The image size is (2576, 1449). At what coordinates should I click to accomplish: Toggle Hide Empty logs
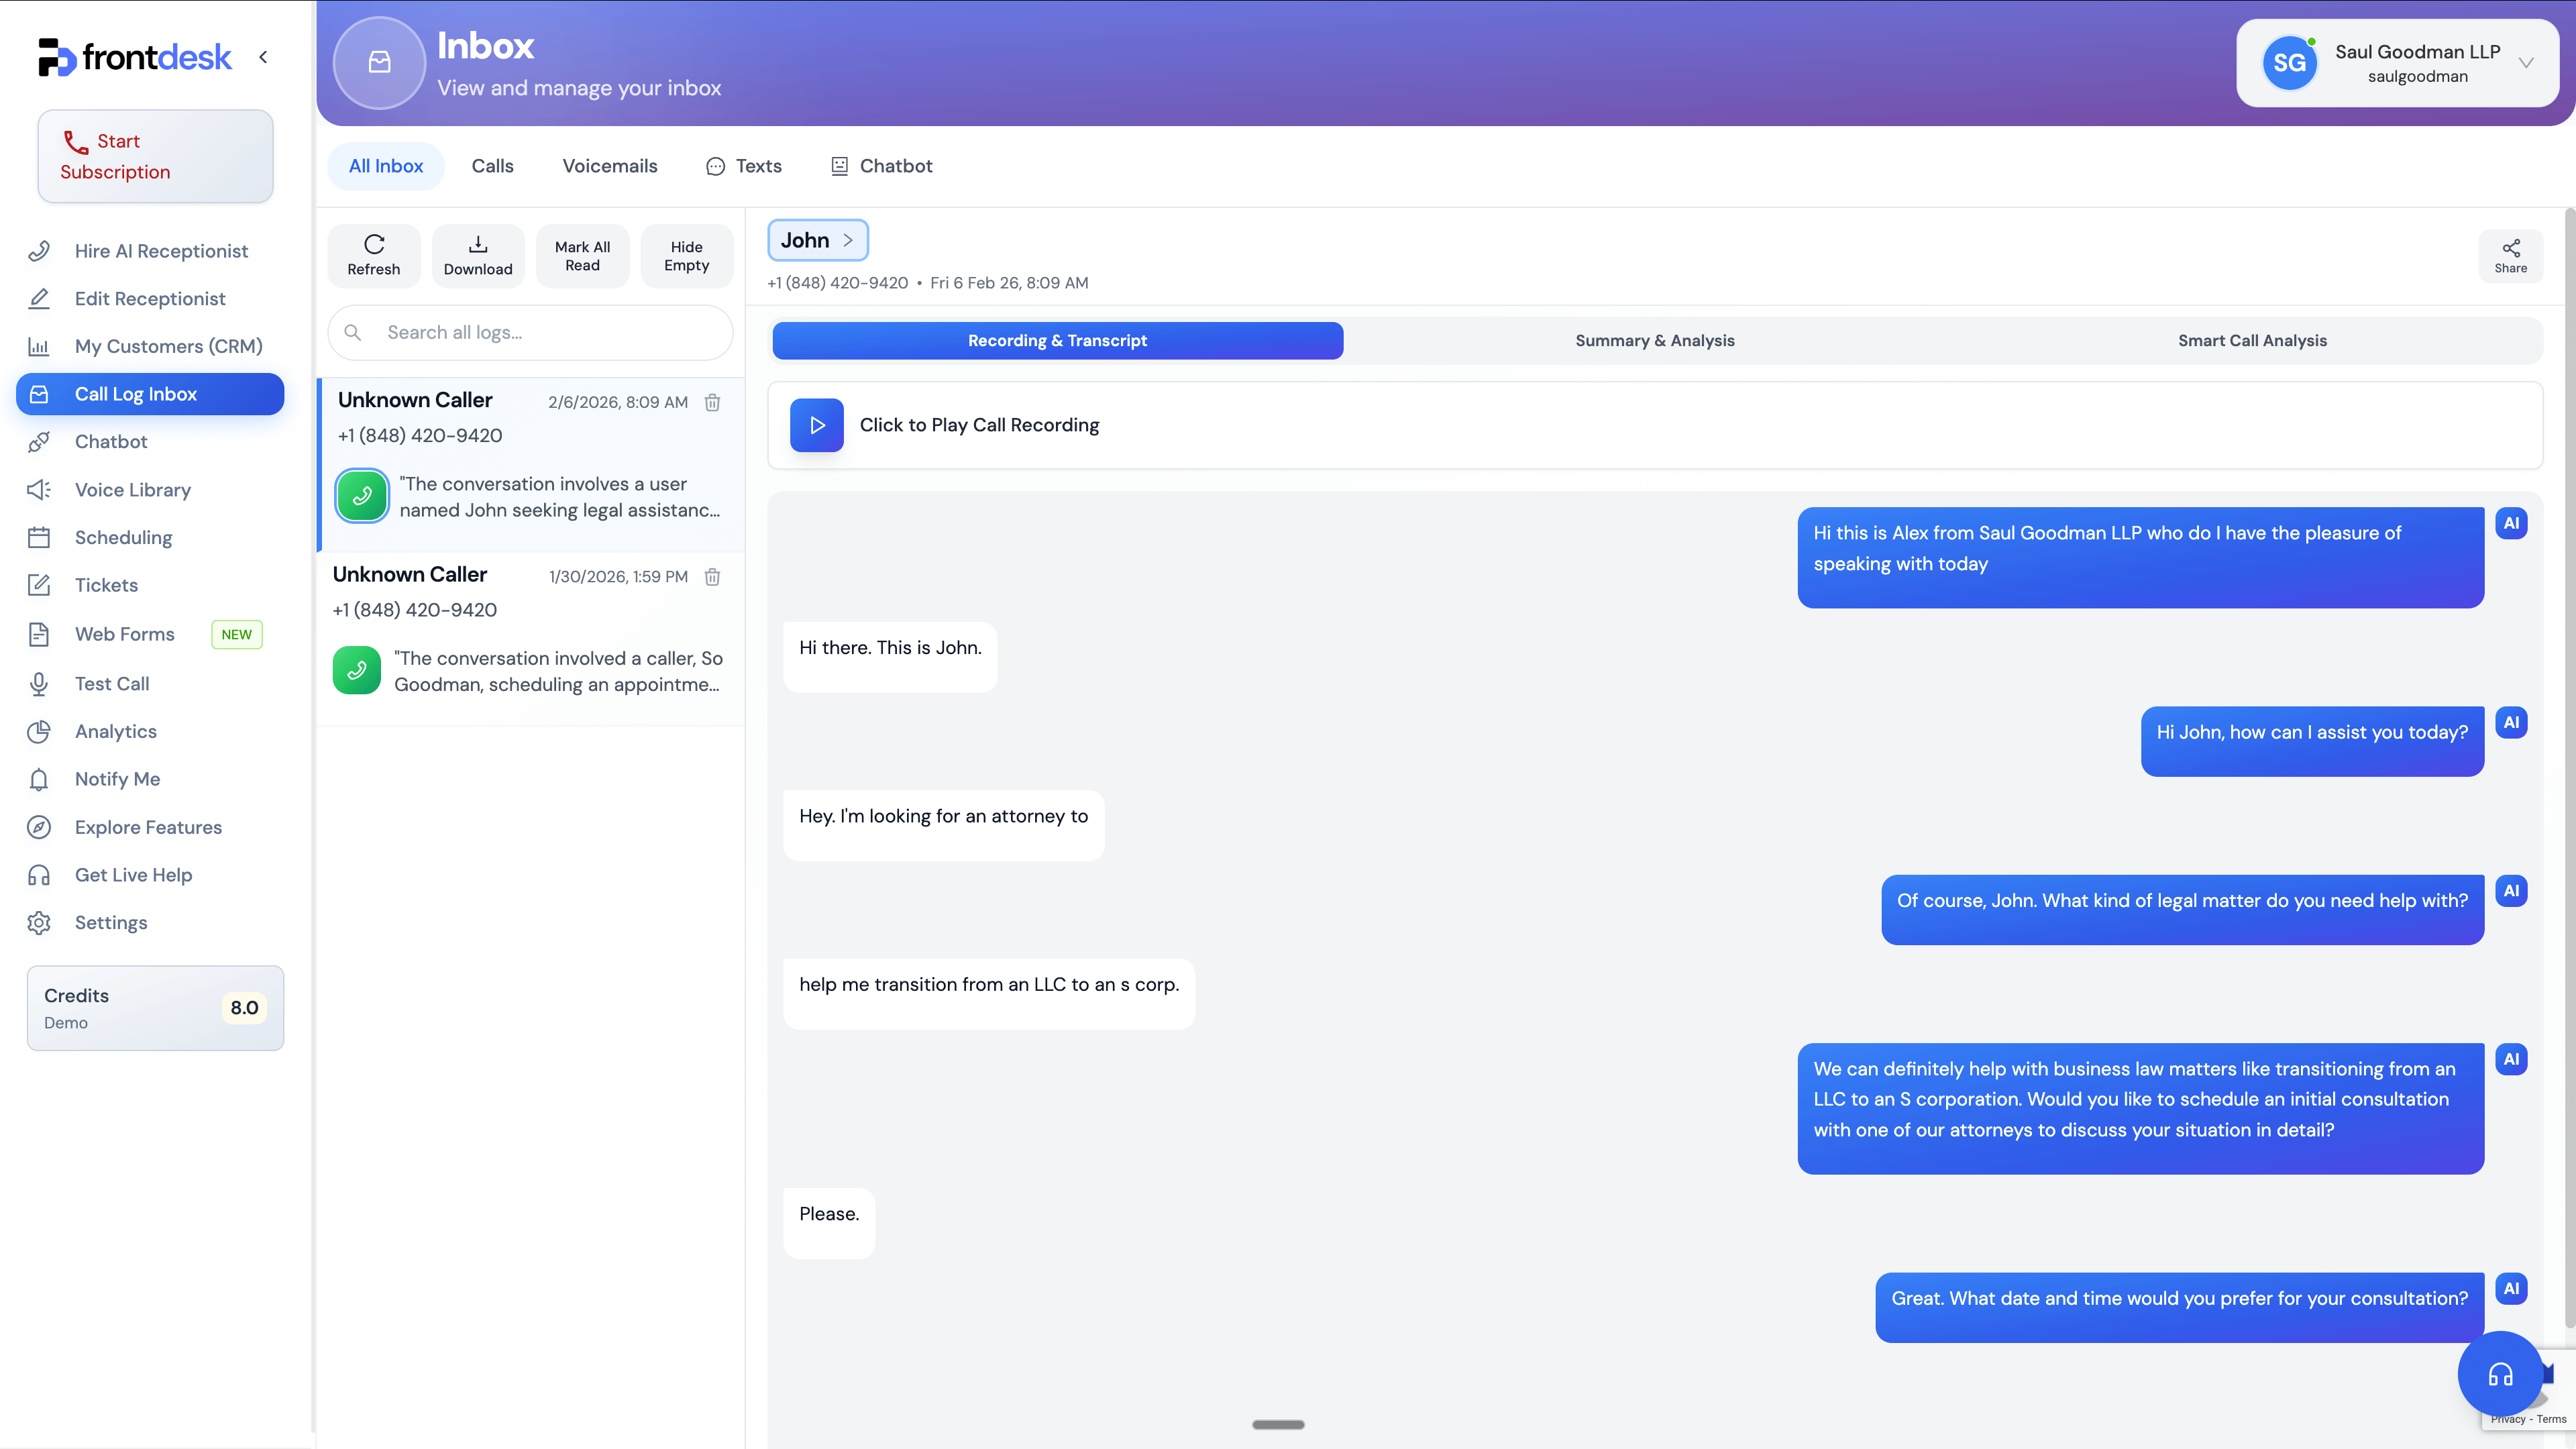[686, 256]
